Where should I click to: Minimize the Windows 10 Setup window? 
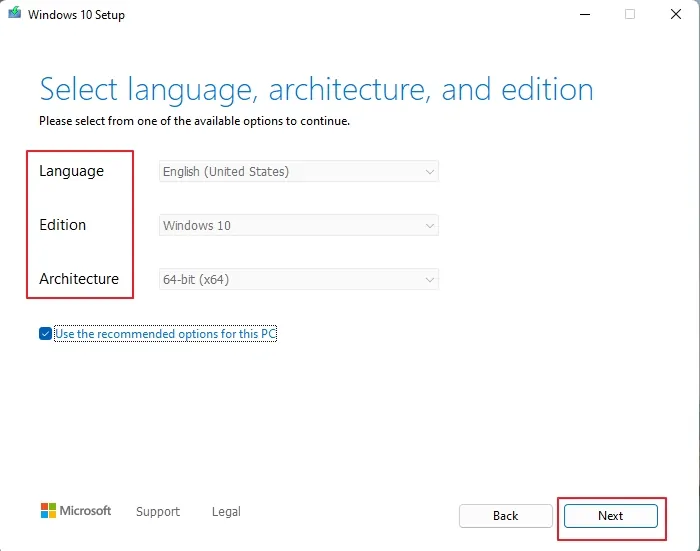(x=585, y=14)
